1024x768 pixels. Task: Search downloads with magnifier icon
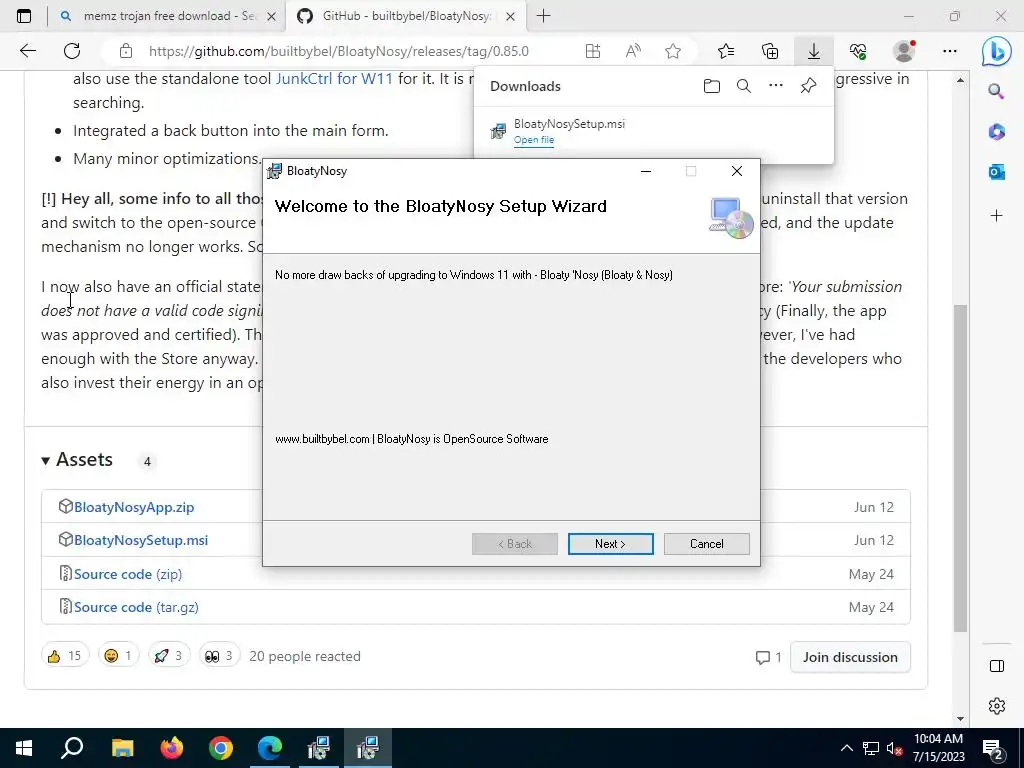744,86
